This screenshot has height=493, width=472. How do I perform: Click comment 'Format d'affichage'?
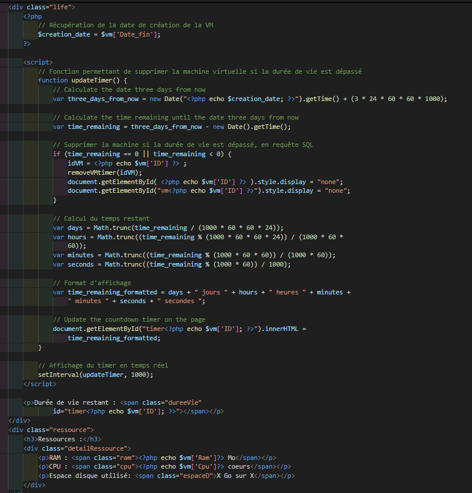click(92, 283)
